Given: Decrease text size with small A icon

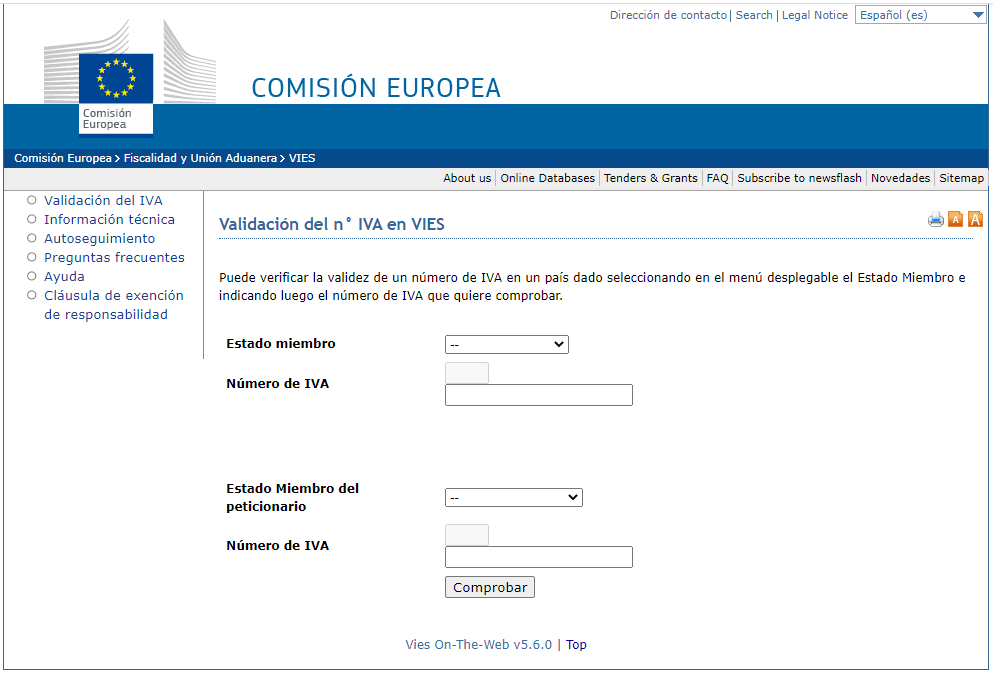Looking at the screenshot, I should click(x=955, y=220).
